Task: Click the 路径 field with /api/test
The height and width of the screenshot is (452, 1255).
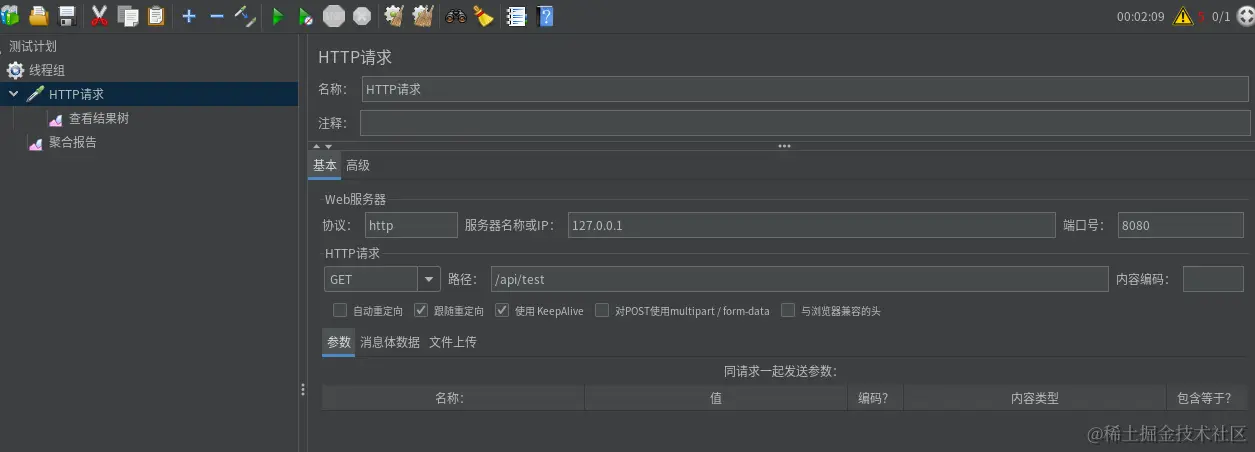Action: coord(799,280)
